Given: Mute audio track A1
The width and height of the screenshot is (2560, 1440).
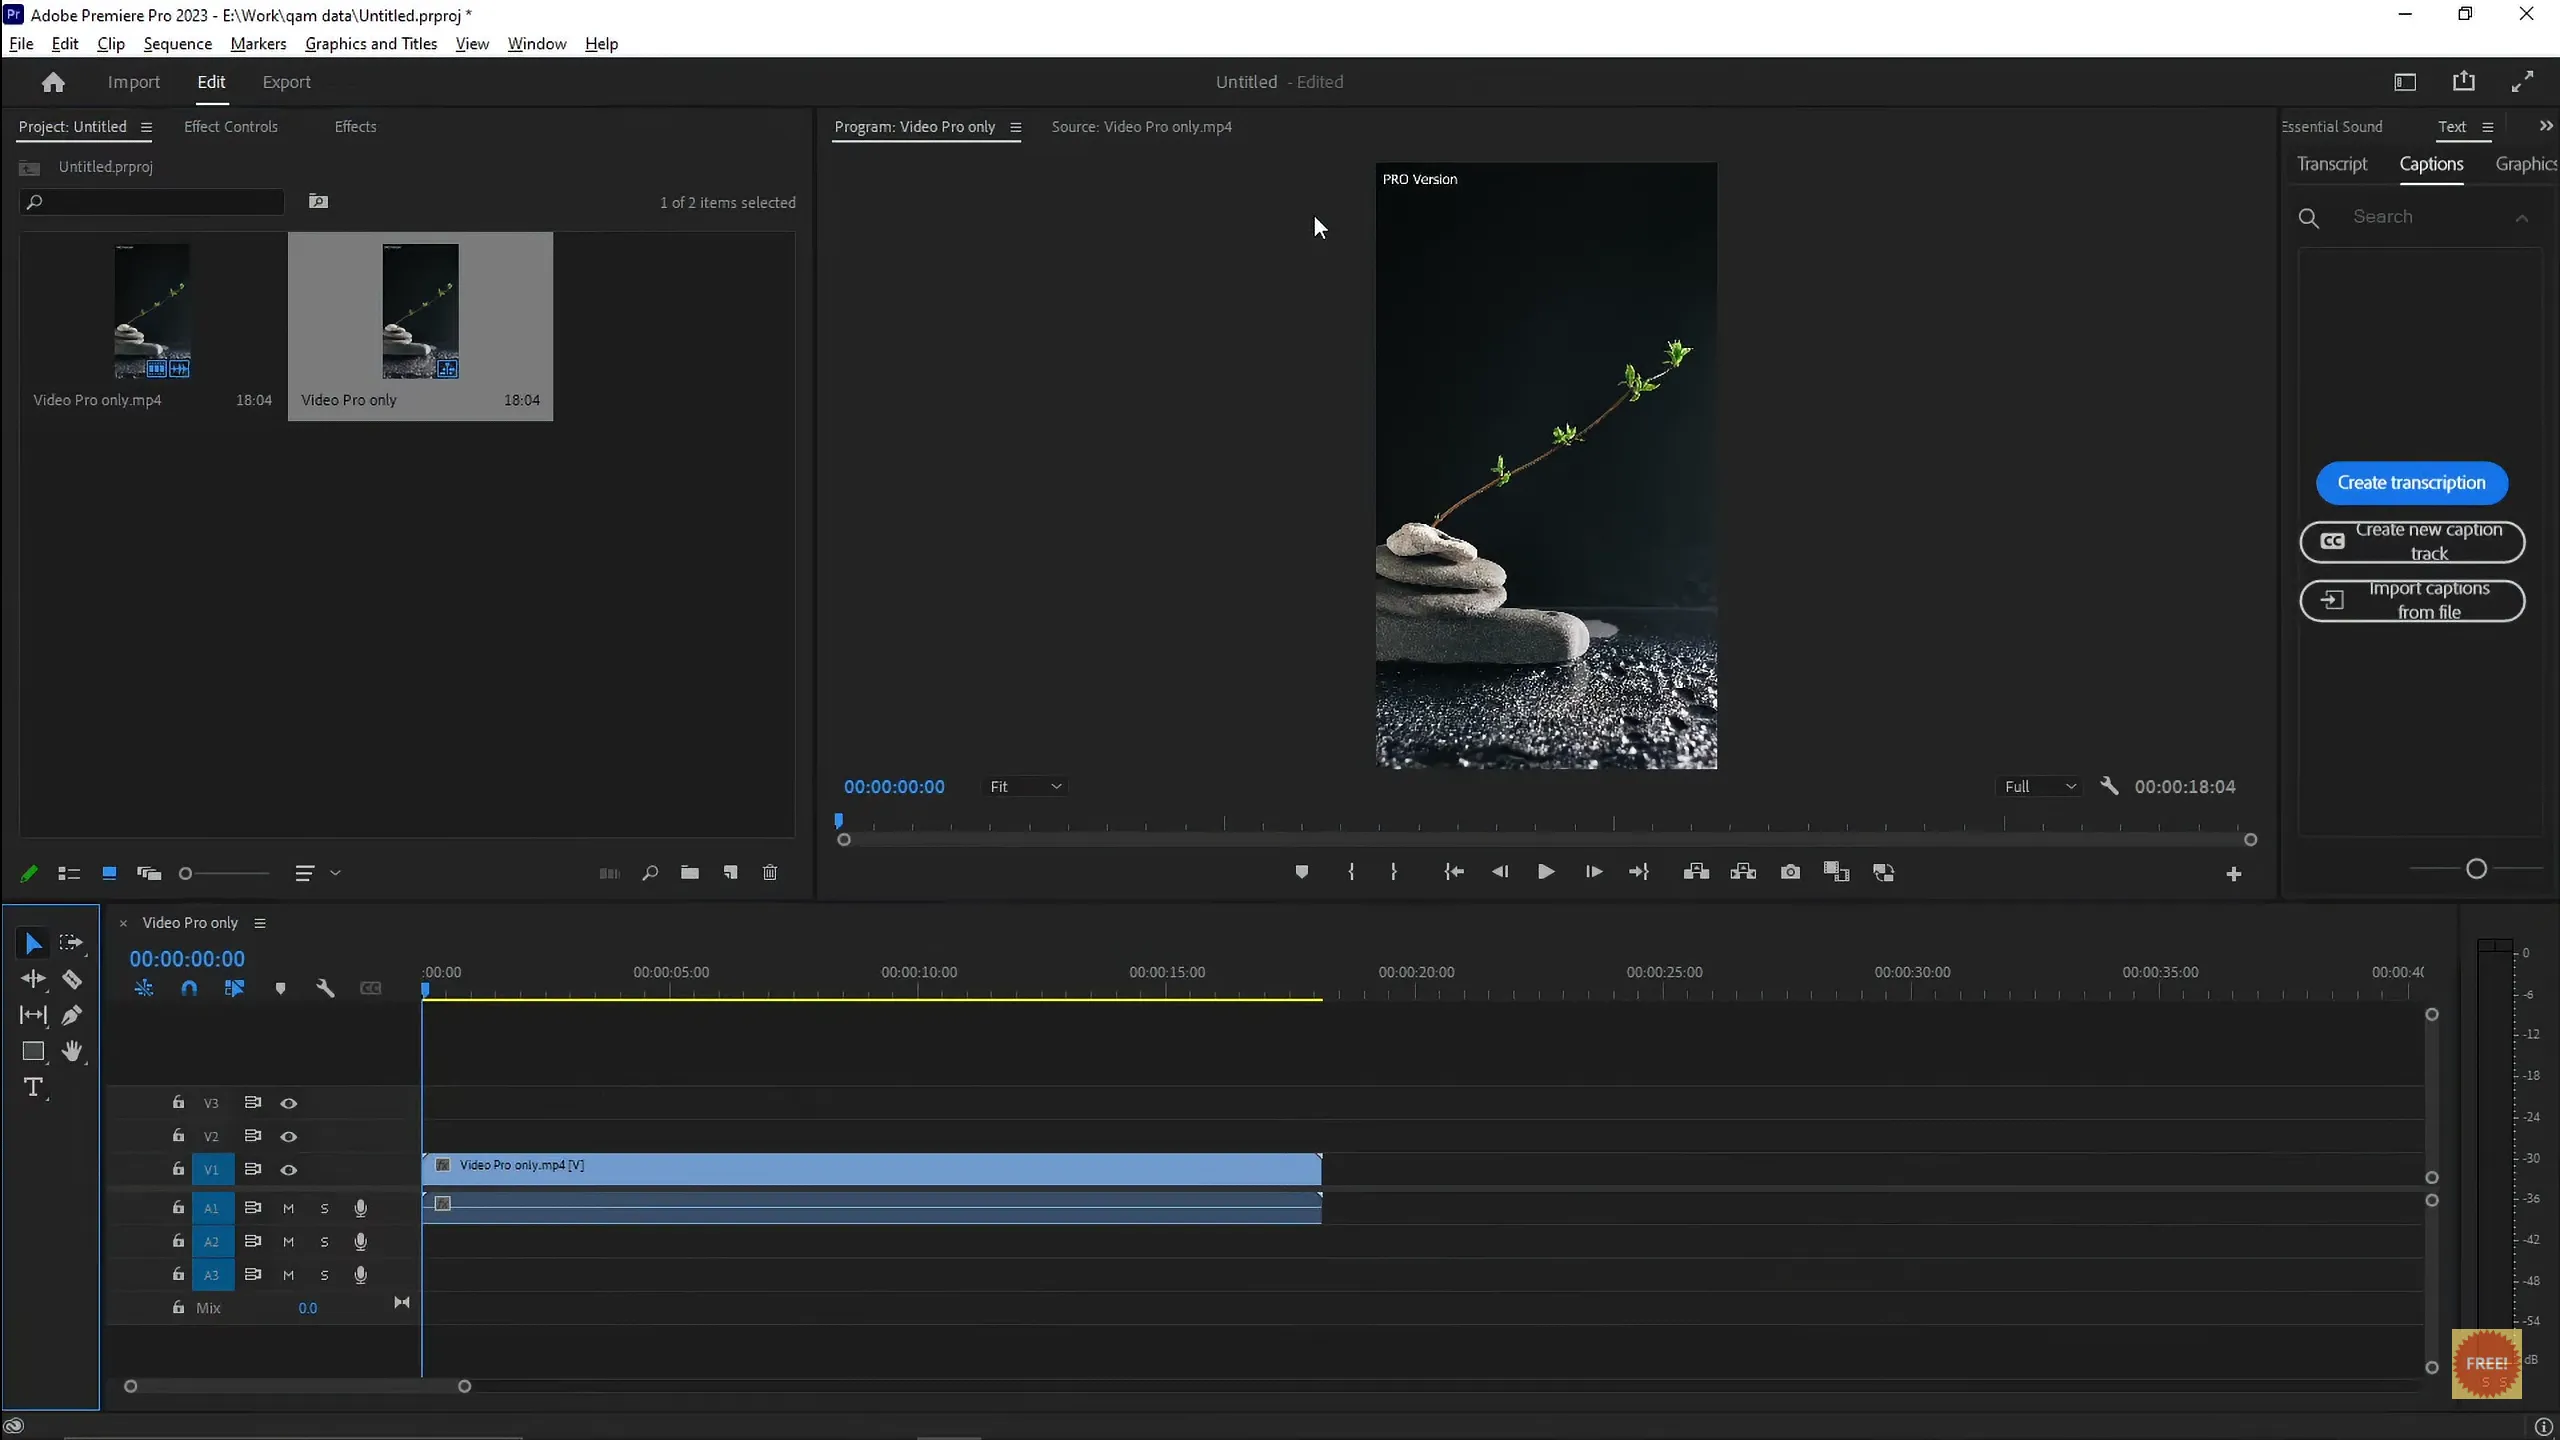Looking at the screenshot, I should pyautogui.click(x=288, y=1208).
